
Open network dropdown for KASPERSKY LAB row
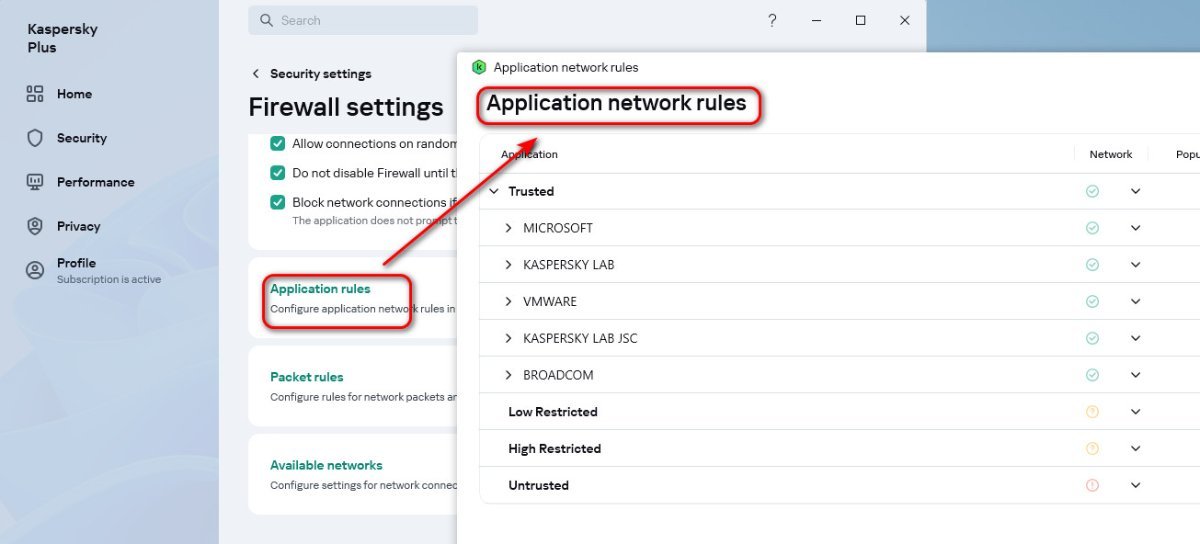(x=1135, y=265)
